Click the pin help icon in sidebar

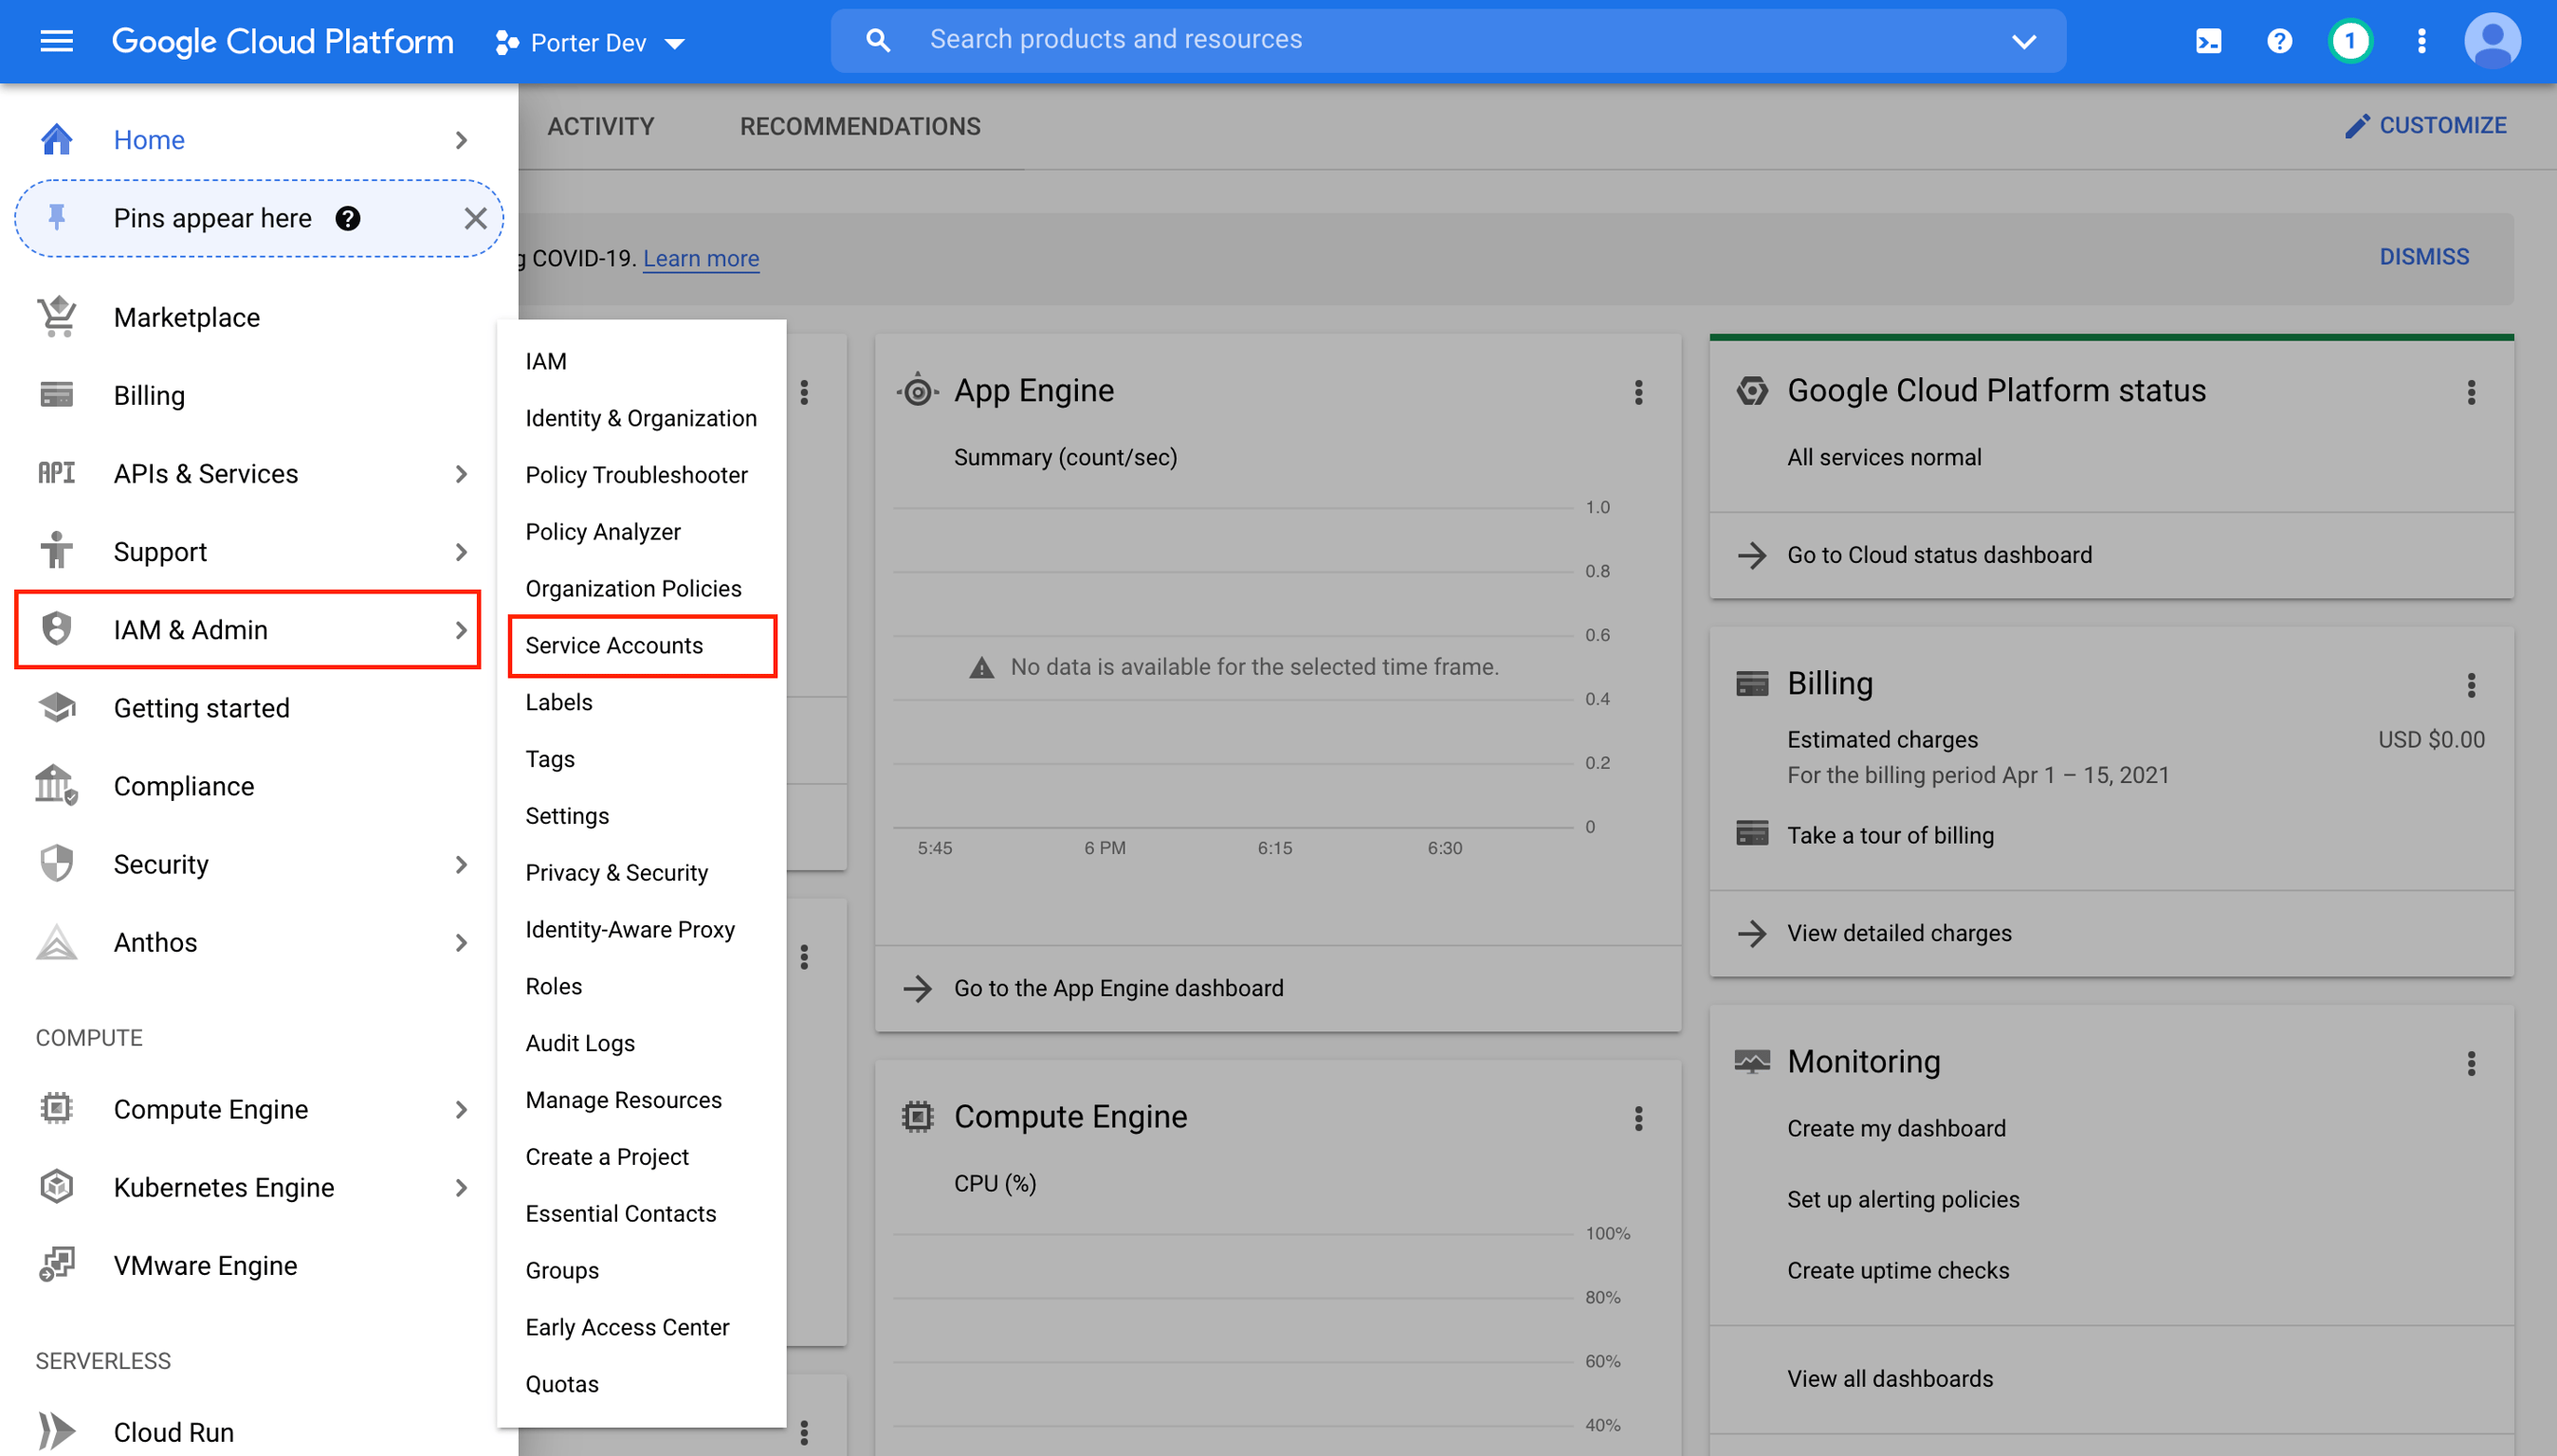347,218
